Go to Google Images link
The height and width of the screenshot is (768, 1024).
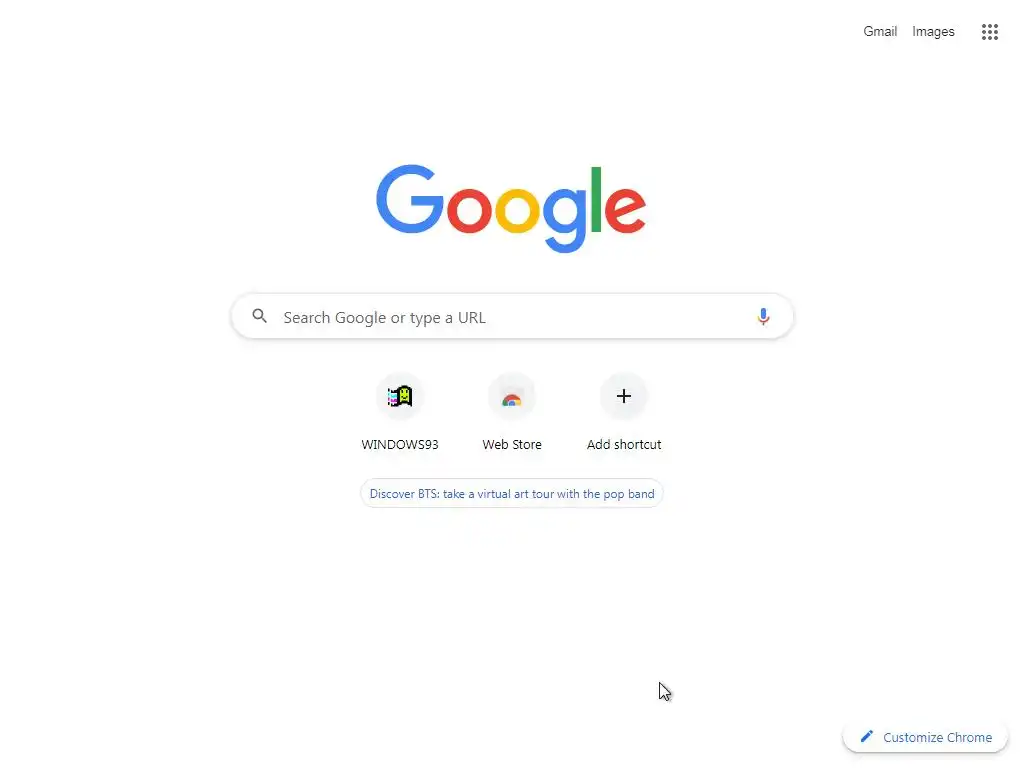[933, 31]
